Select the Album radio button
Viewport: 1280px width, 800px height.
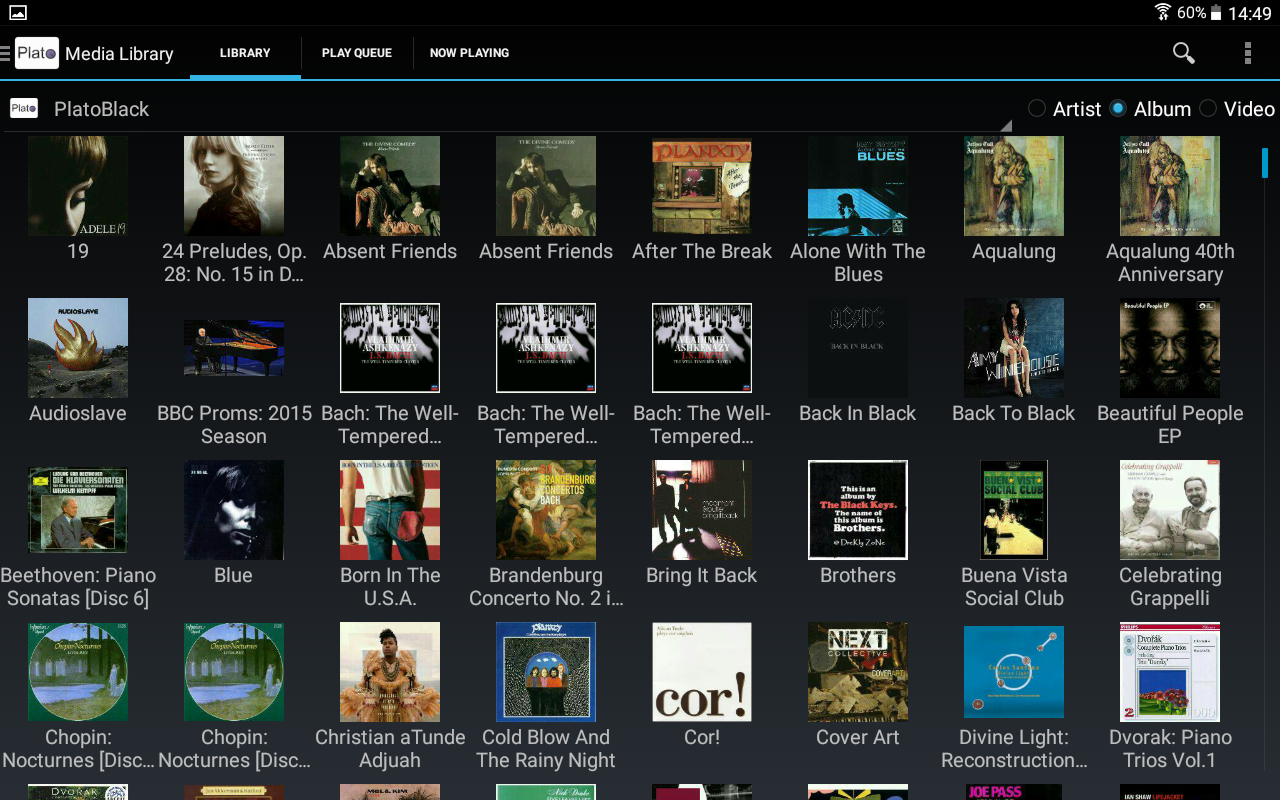1120,108
